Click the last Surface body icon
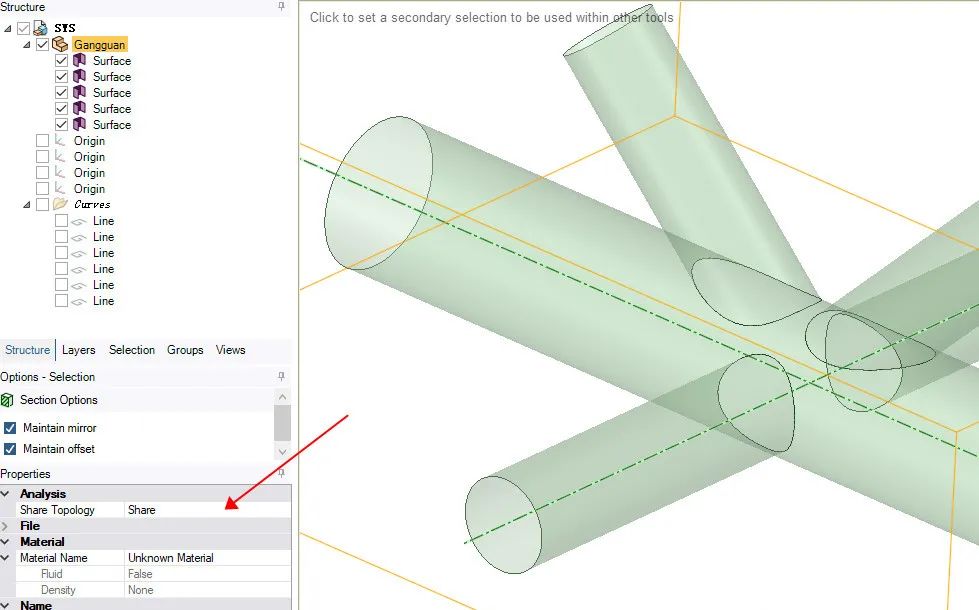Image resolution: width=979 pixels, height=610 pixels. pyautogui.click(x=79, y=124)
